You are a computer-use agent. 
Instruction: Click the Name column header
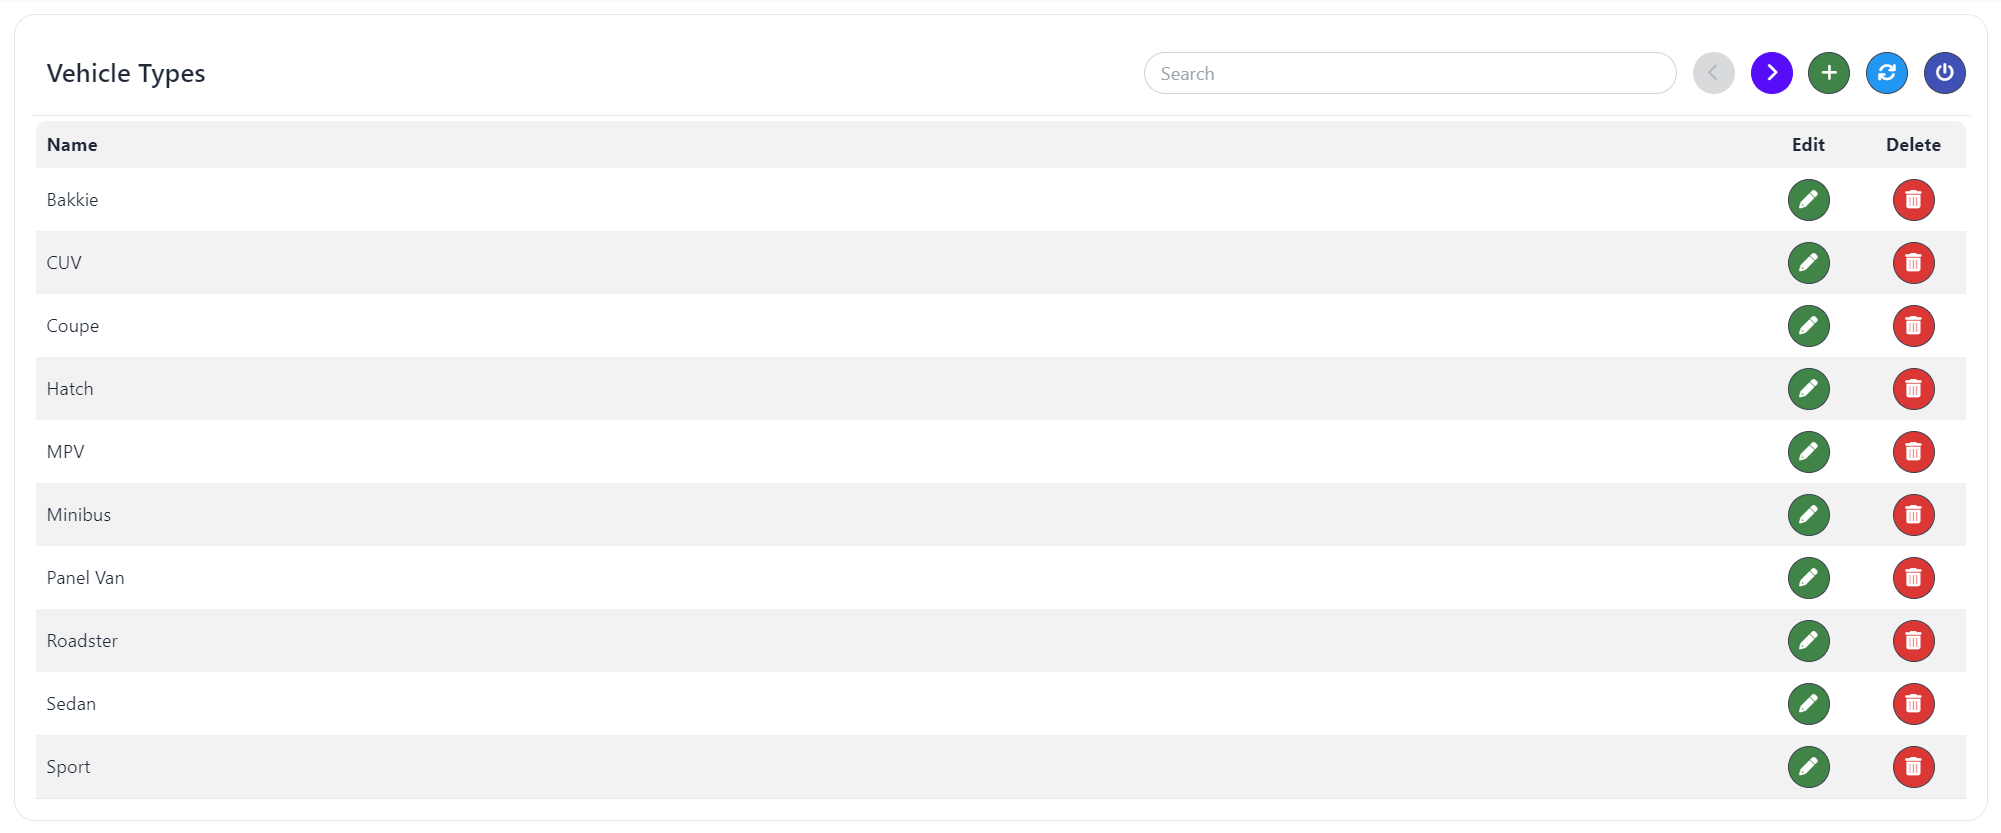pos(72,145)
